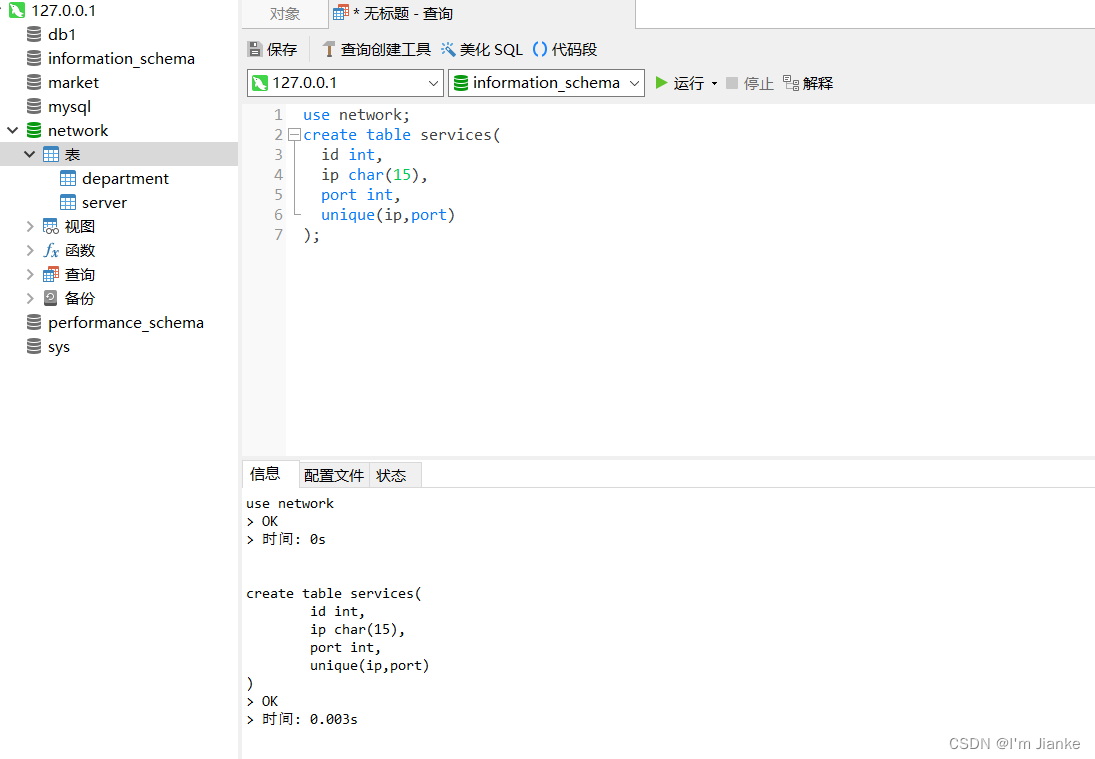Click the 'use network' output line

tap(290, 503)
